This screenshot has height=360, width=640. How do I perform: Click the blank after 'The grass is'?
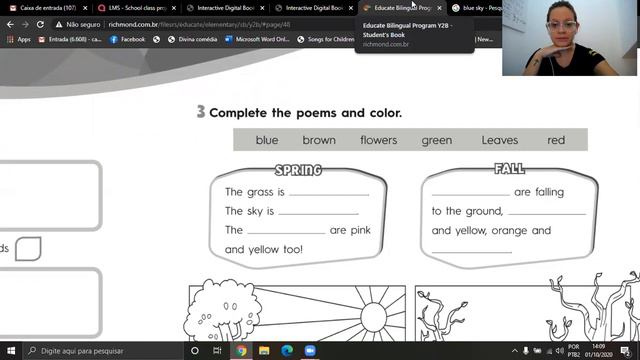pyautogui.click(x=329, y=192)
